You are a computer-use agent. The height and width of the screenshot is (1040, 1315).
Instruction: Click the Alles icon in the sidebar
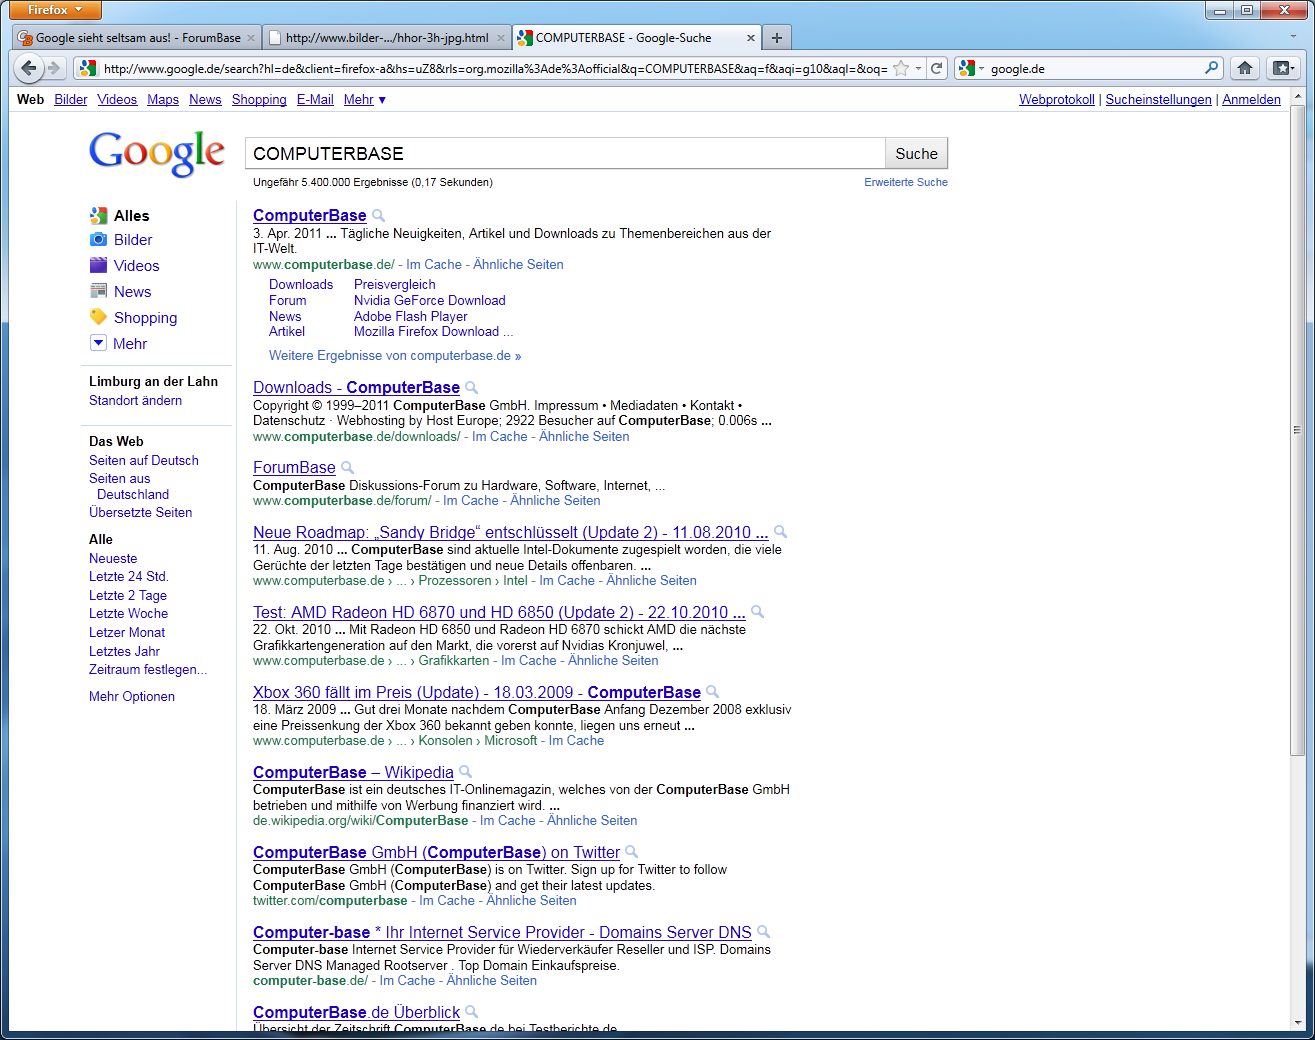[98, 216]
